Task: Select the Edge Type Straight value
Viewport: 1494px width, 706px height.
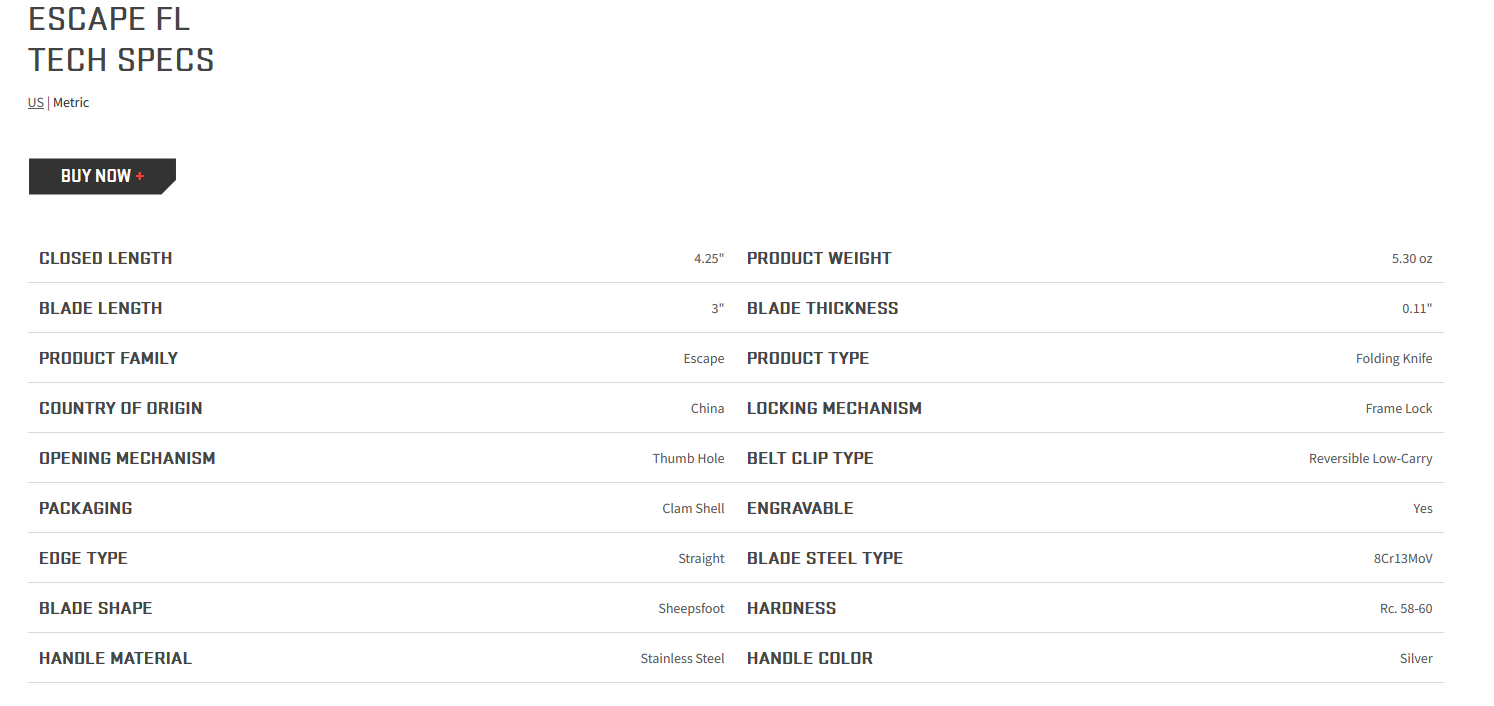Action: 701,559
